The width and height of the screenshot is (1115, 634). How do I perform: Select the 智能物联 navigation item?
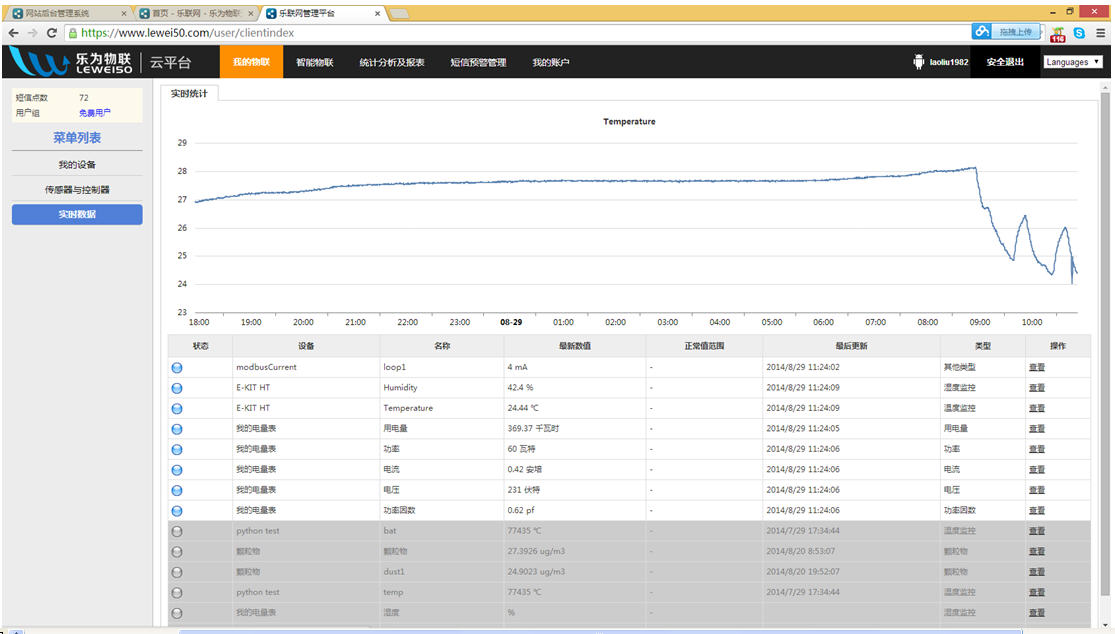pyautogui.click(x=314, y=62)
